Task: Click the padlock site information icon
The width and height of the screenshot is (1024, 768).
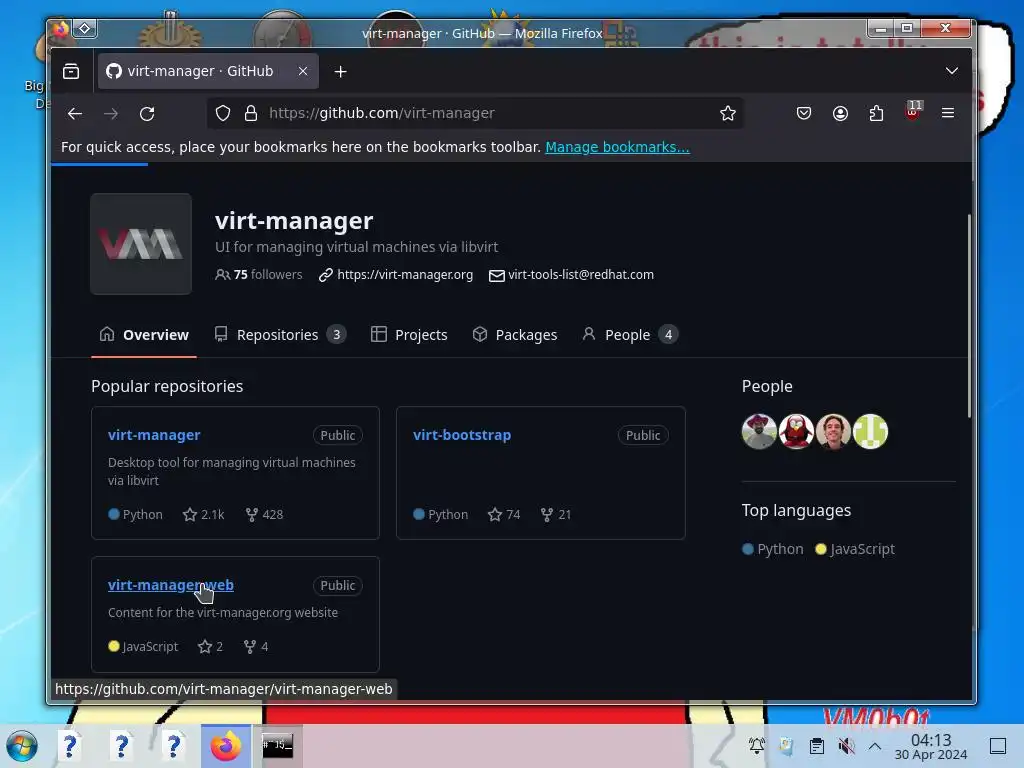Action: [251, 114]
